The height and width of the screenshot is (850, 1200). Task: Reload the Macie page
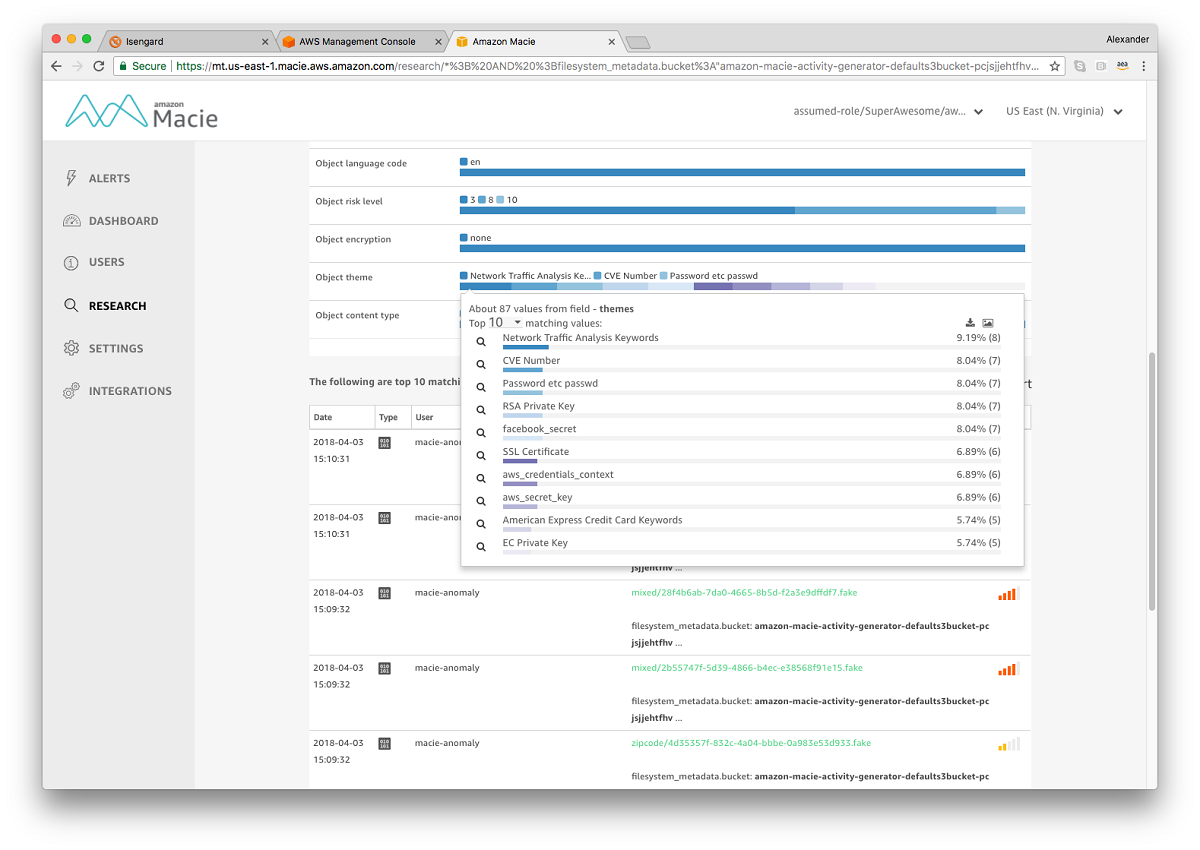(x=98, y=66)
